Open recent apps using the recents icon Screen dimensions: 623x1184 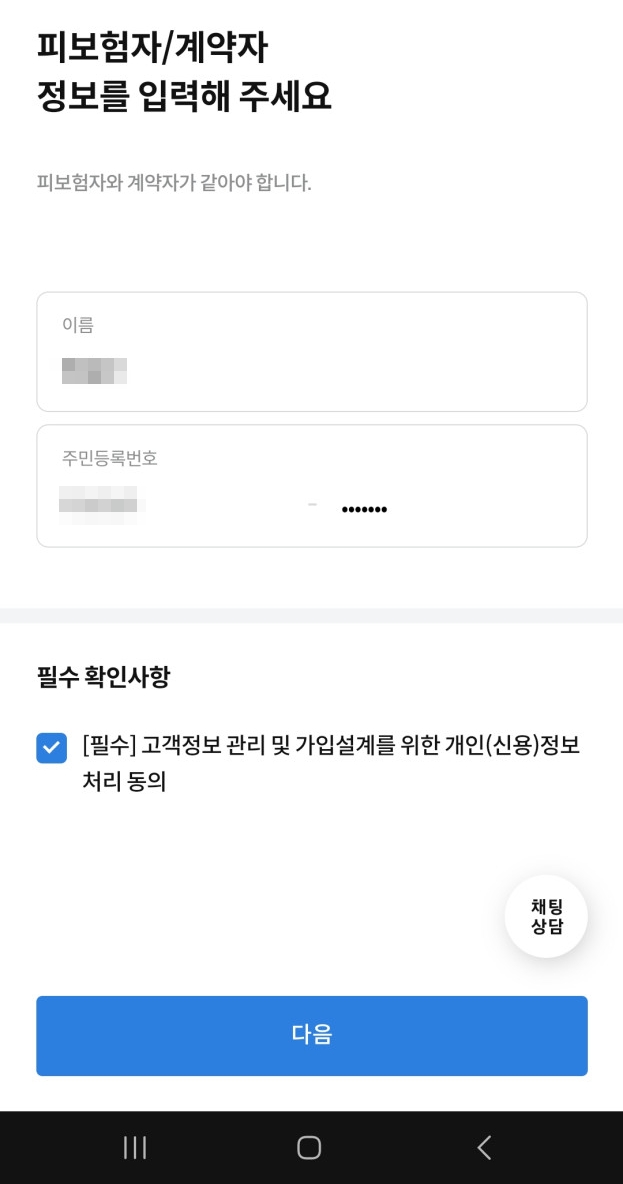tap(133, 1147)
